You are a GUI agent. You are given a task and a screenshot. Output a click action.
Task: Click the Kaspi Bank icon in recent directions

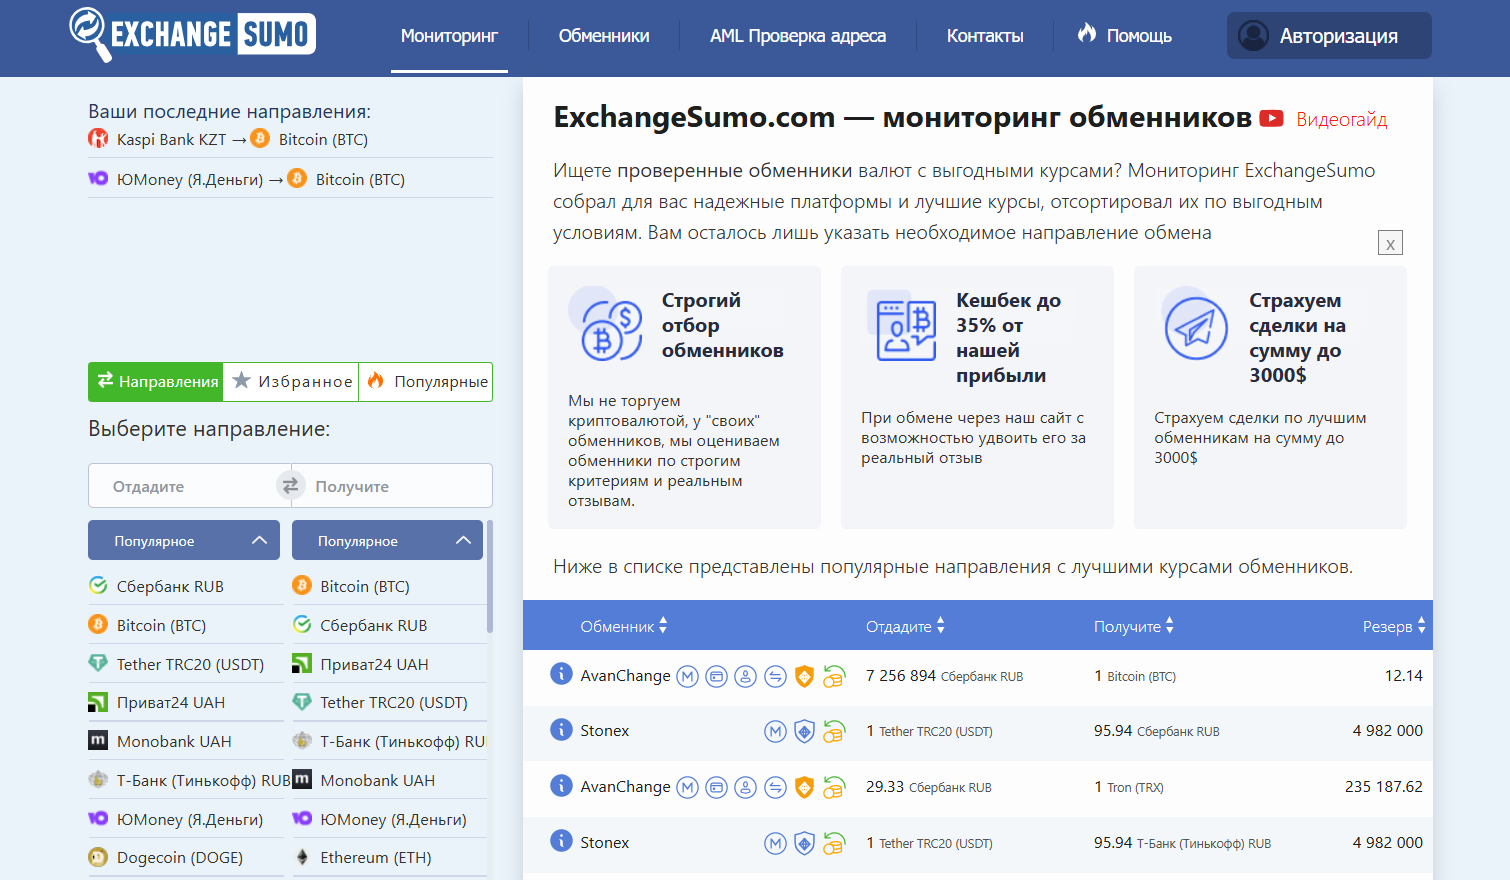coord(98,139)
